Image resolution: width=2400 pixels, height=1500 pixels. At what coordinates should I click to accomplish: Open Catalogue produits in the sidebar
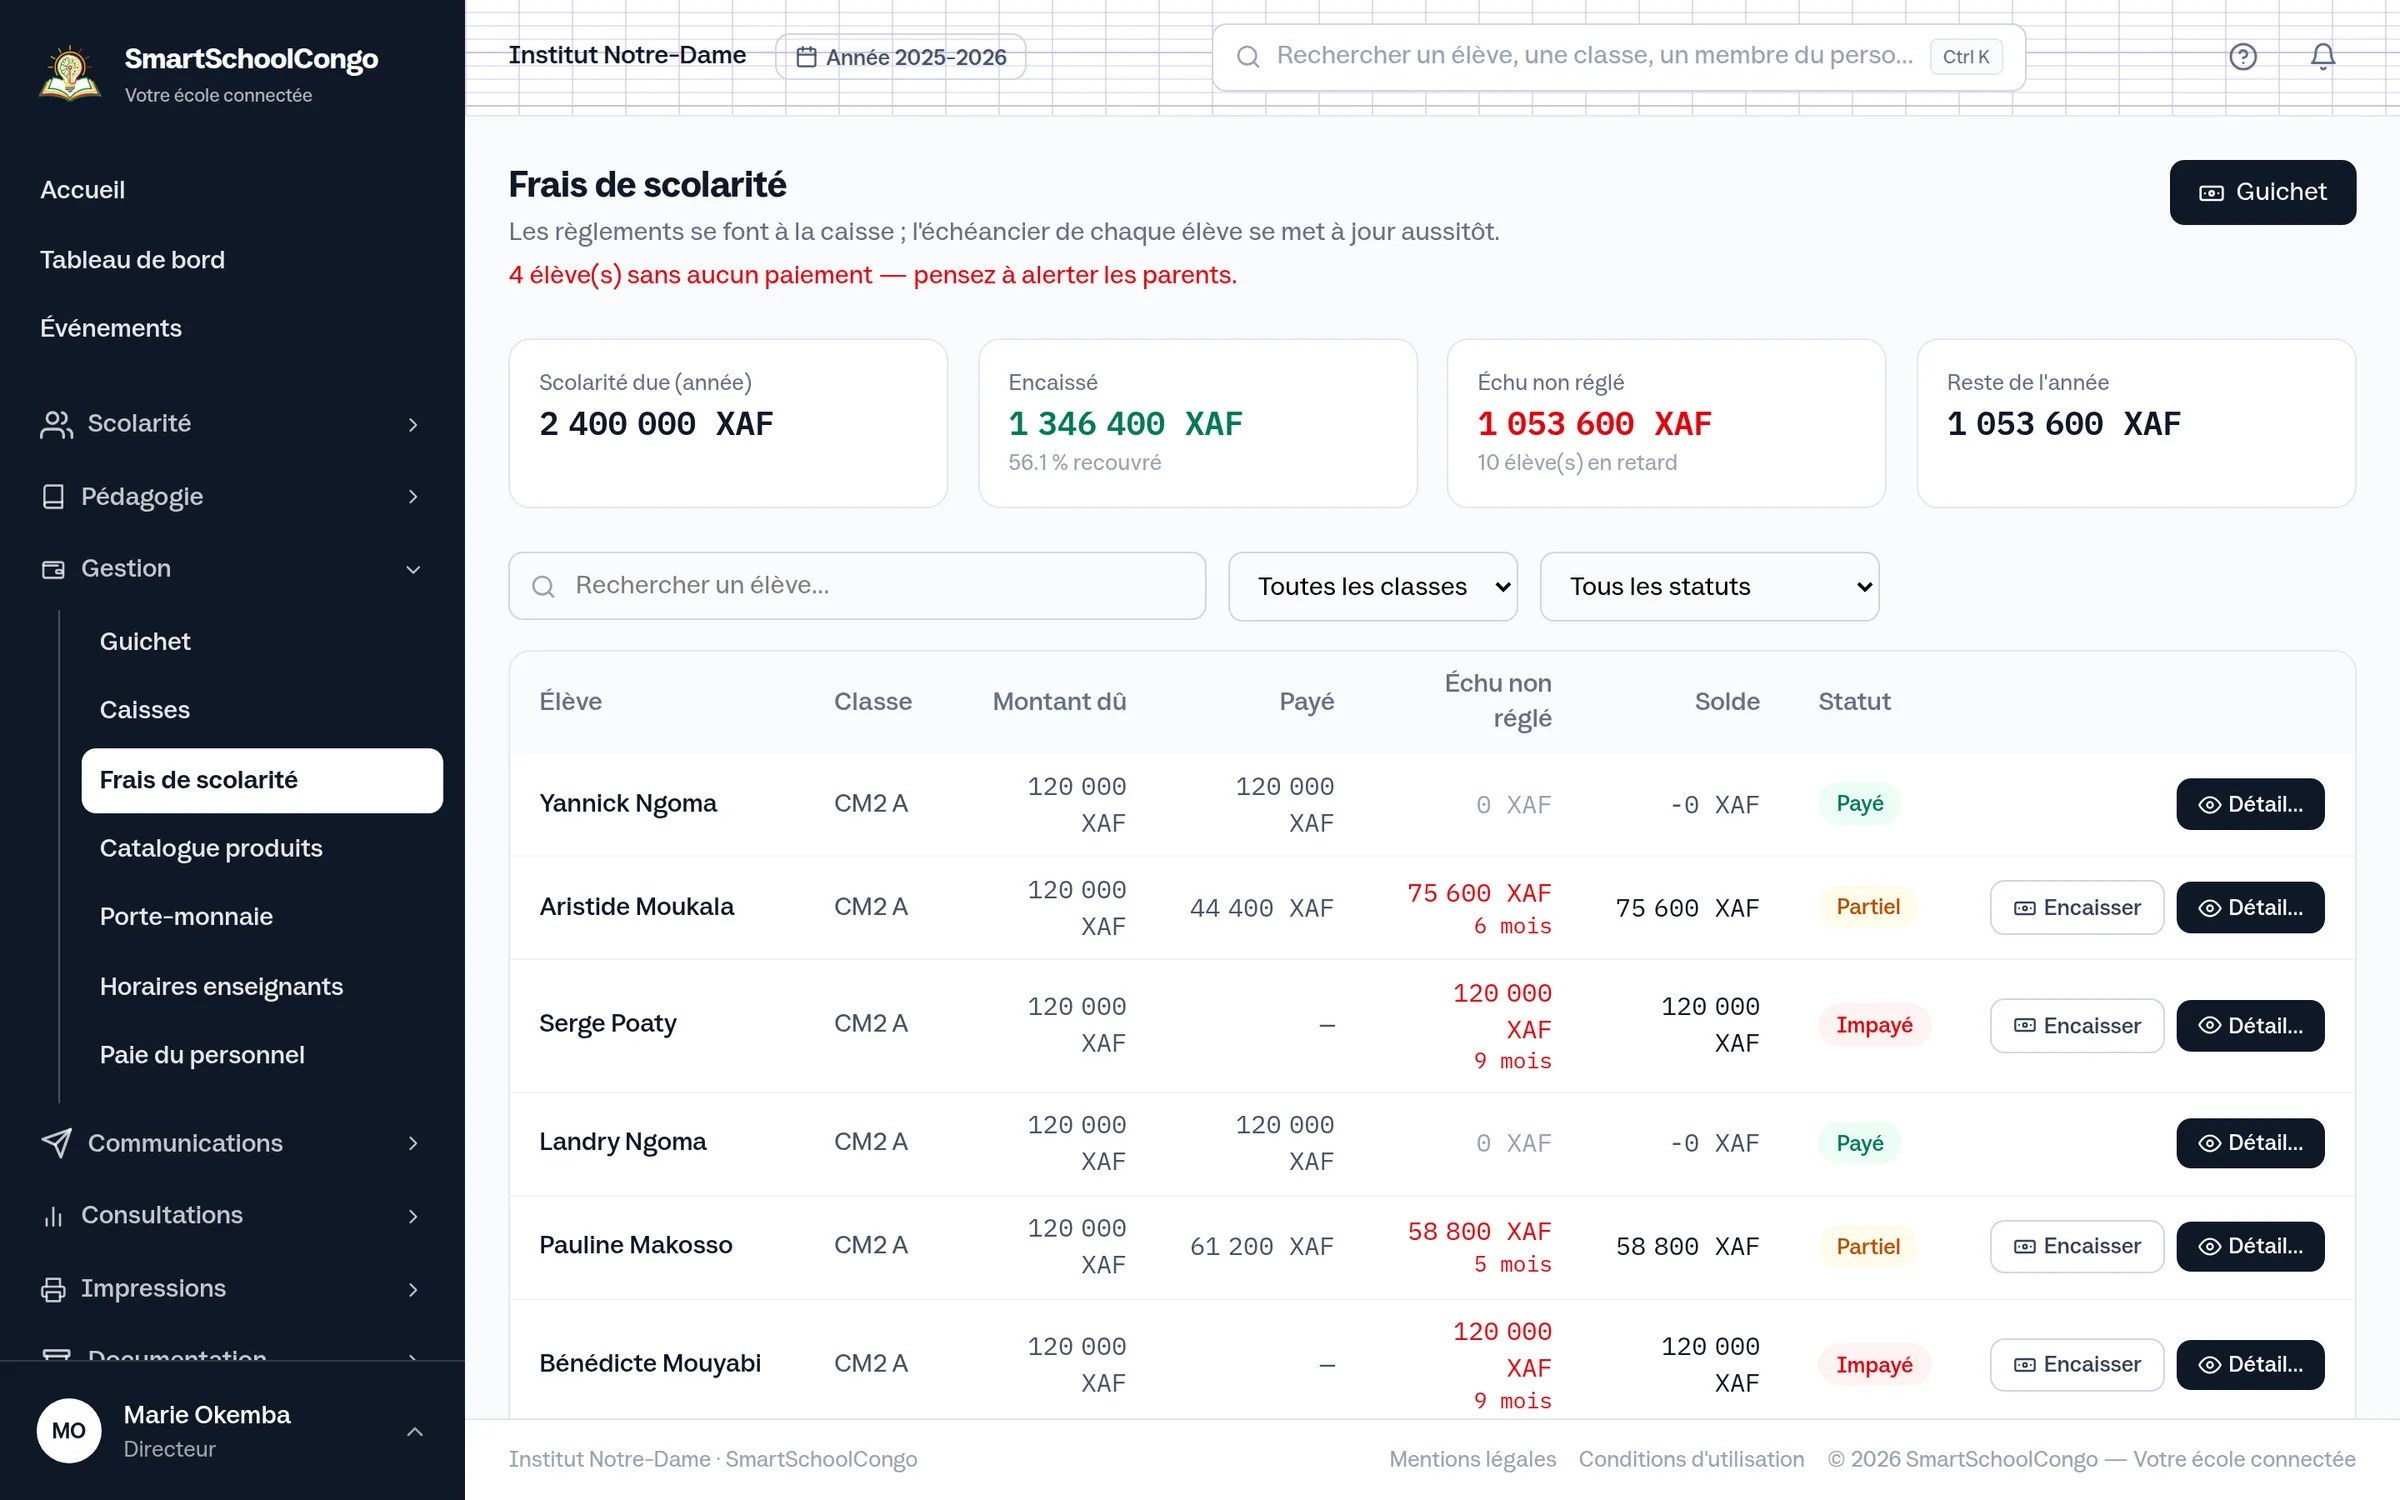point(211,849)
